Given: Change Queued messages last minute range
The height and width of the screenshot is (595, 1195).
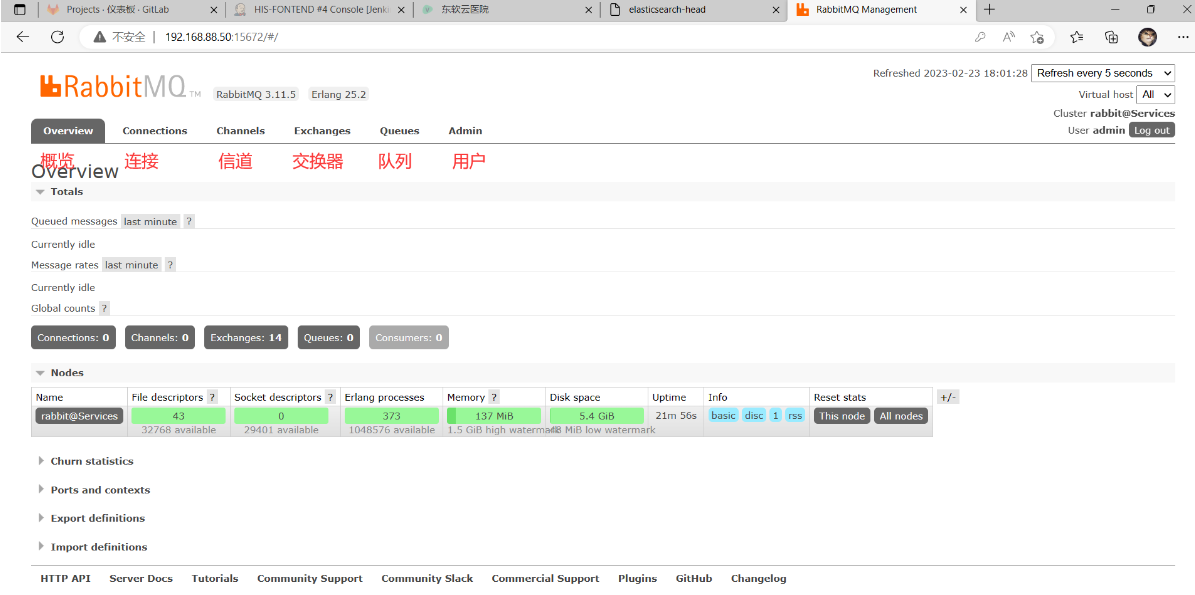Looking at the screenshot, I should (150, 222).
